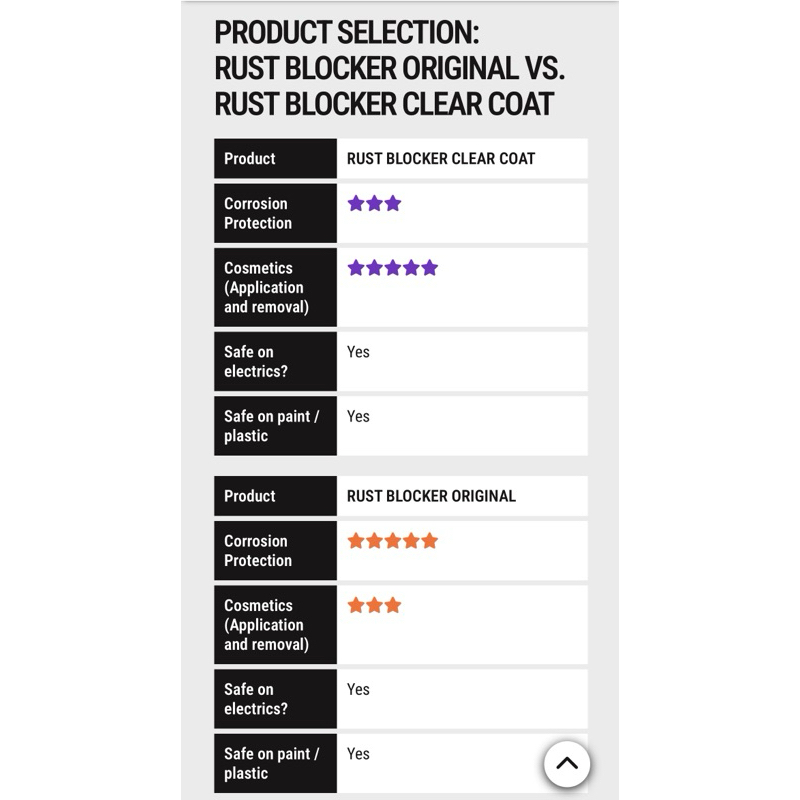The image size is (800, 800).
Task: Click Original's Corrosion Protection label
Action: (257, 550)
